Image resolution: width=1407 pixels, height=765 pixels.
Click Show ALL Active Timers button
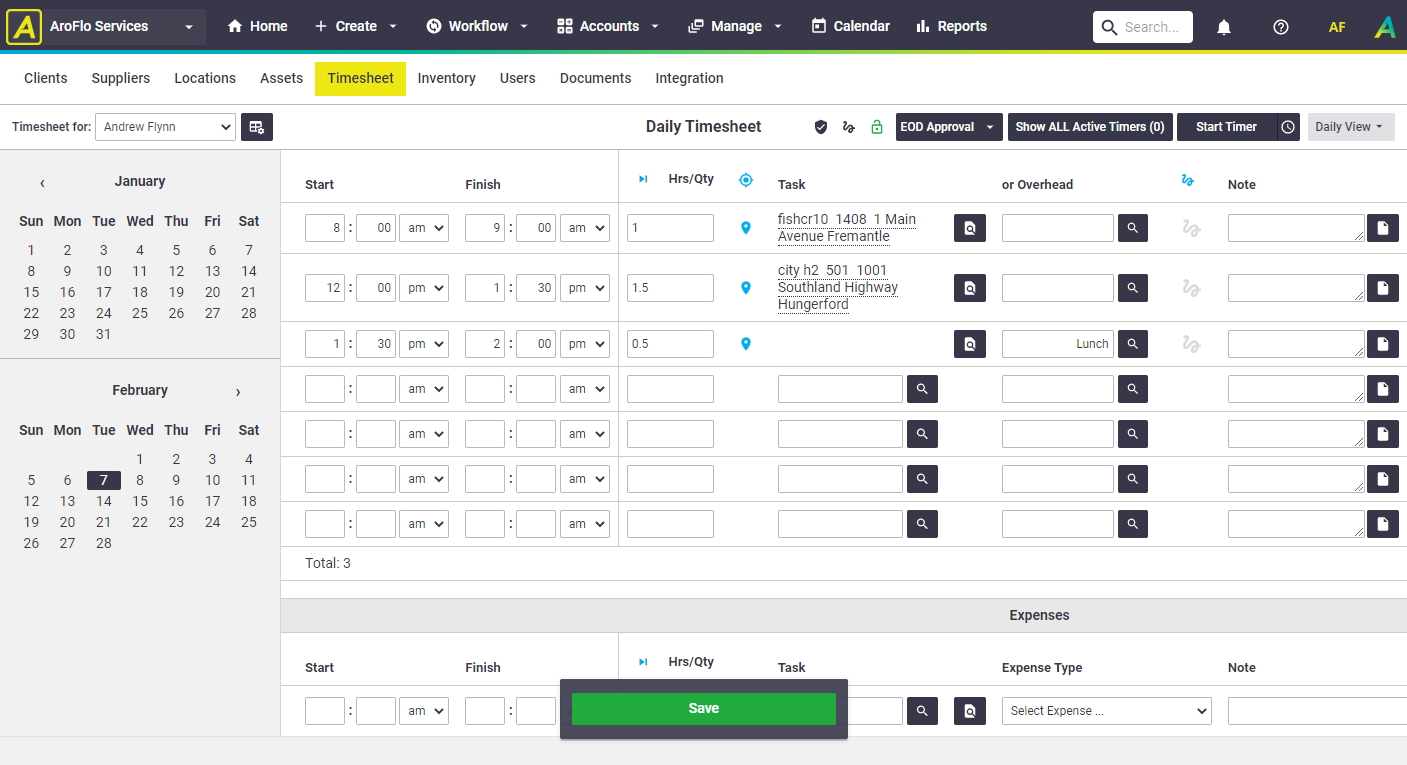coord(1090,127)
